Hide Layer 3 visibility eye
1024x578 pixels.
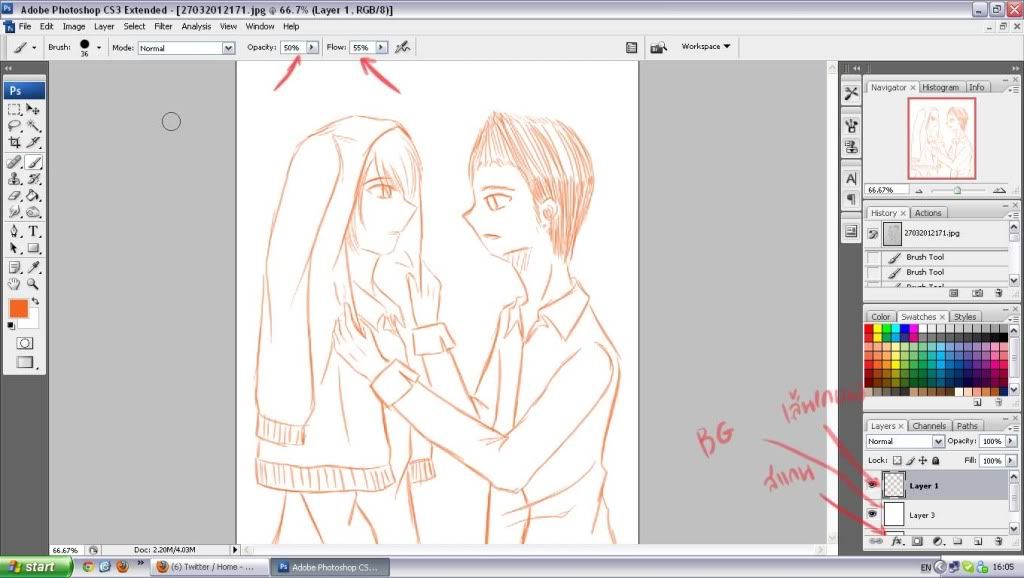click(872, 514)
